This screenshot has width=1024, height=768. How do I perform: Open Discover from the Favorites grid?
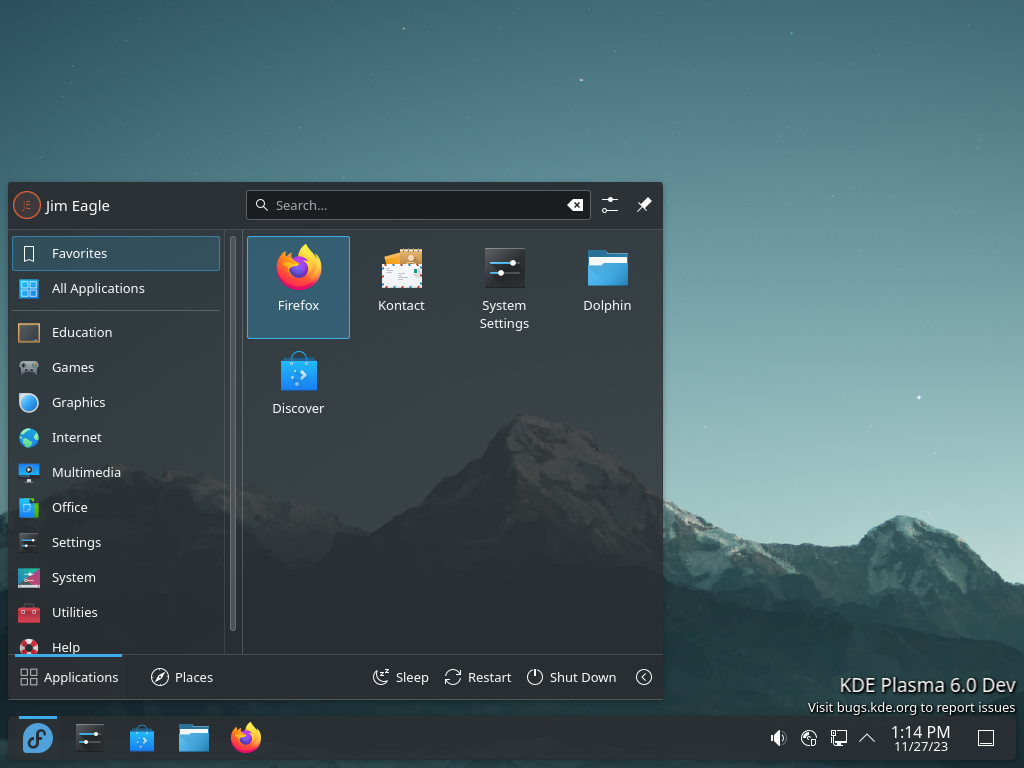point(298,391)
